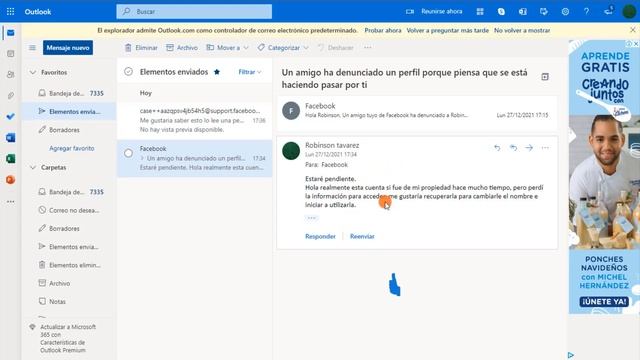This screenshot has width=640, height=360.
Task: Start a Reunirse ahora meeting
Action: tap(434, 11)
